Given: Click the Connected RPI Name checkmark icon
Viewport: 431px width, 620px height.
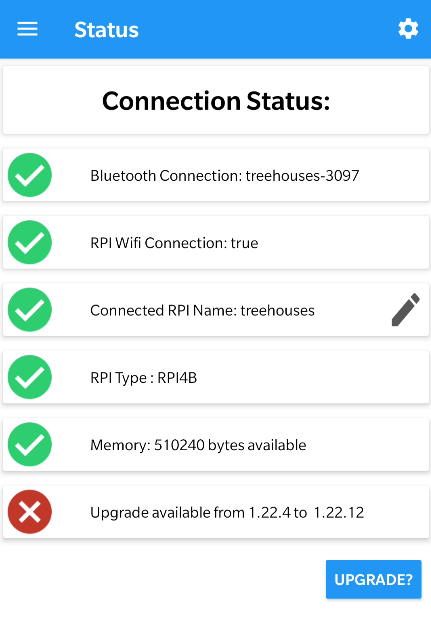Looking at the screenshot, I should [x=30, y=310].
